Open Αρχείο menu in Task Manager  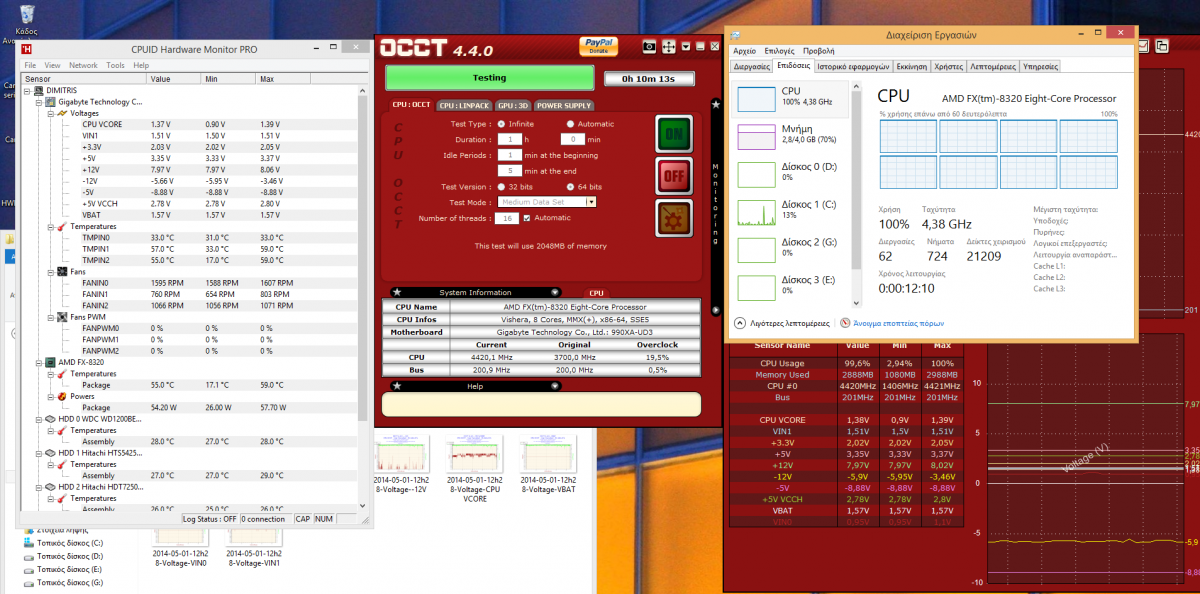click(745, 50)
